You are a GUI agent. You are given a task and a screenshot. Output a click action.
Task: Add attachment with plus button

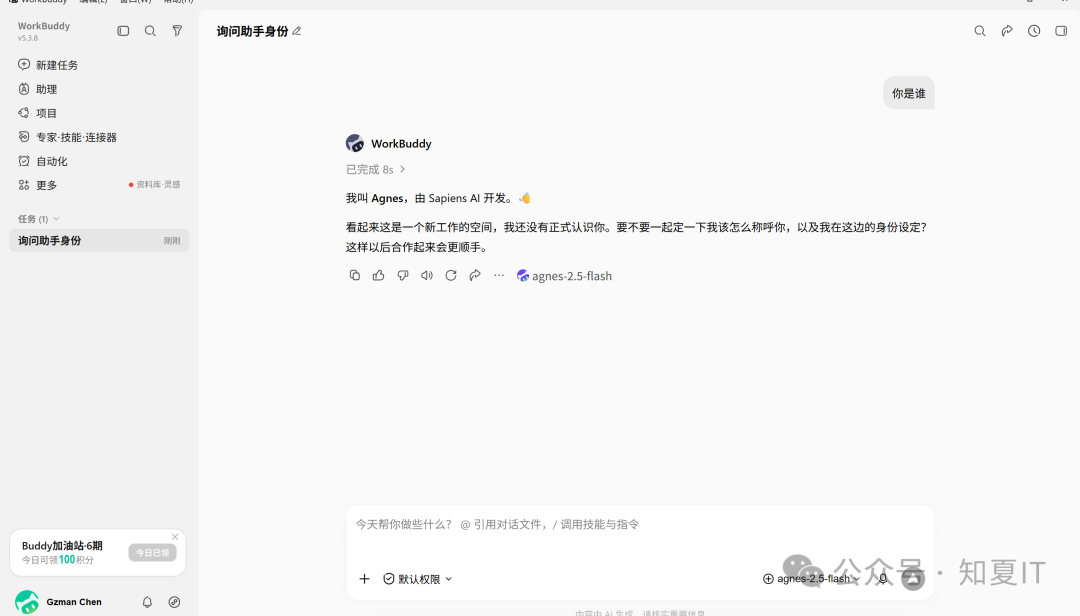364,579
